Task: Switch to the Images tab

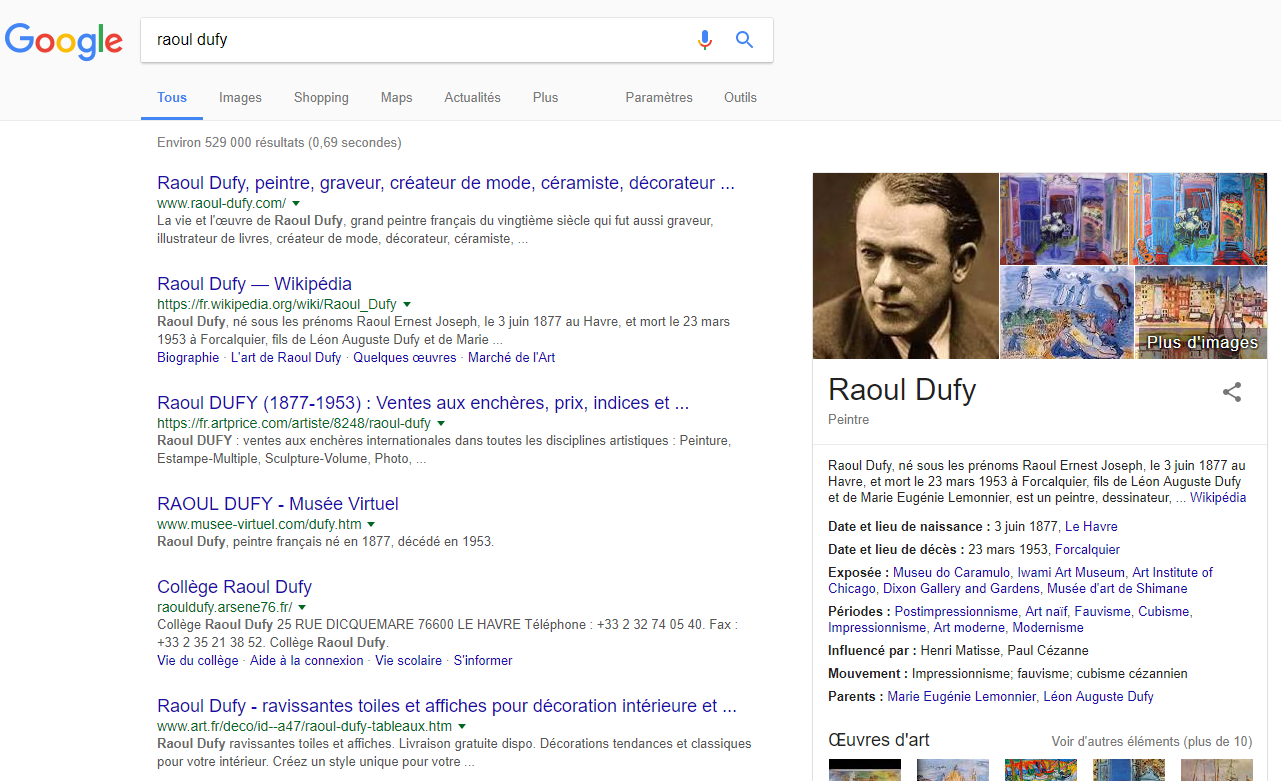Action: point(240,98)
